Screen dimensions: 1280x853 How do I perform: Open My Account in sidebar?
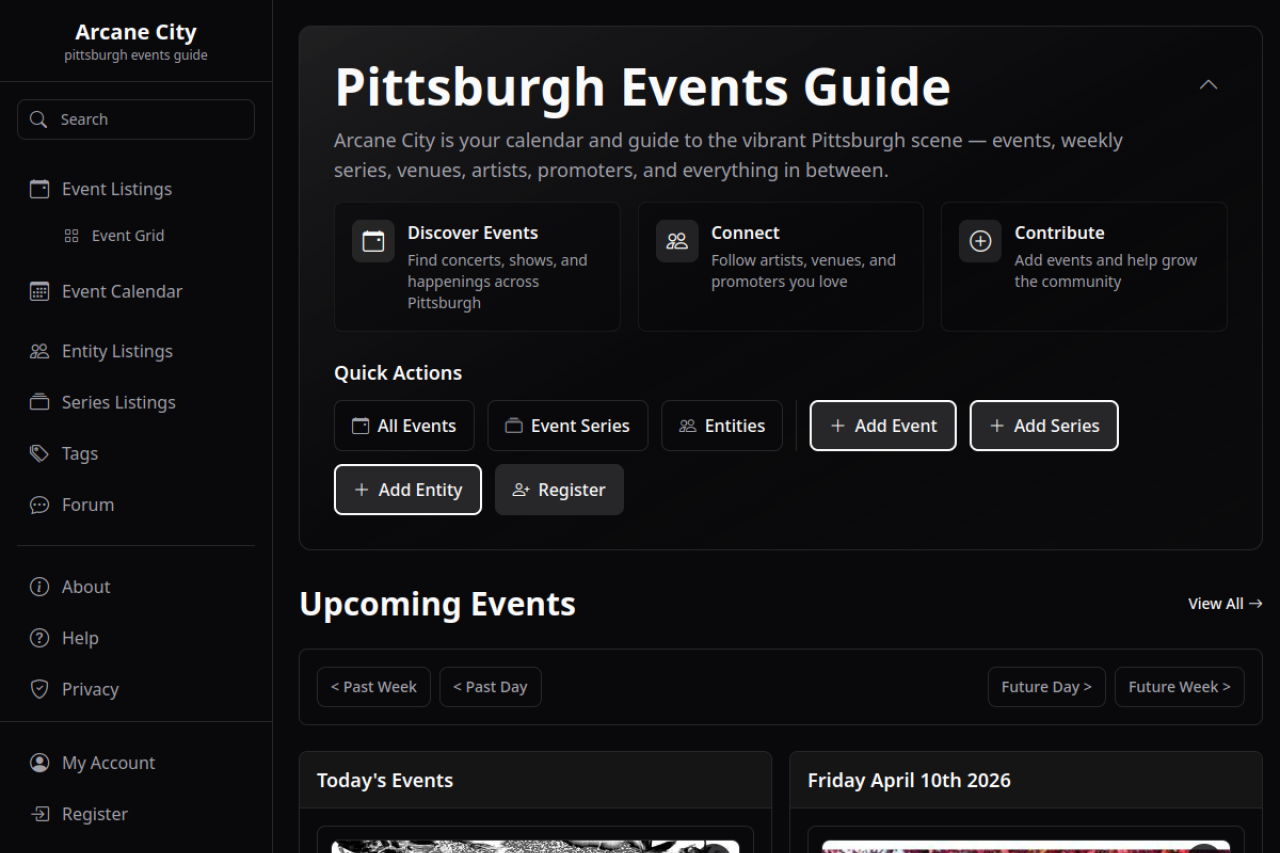click(108, 763)
